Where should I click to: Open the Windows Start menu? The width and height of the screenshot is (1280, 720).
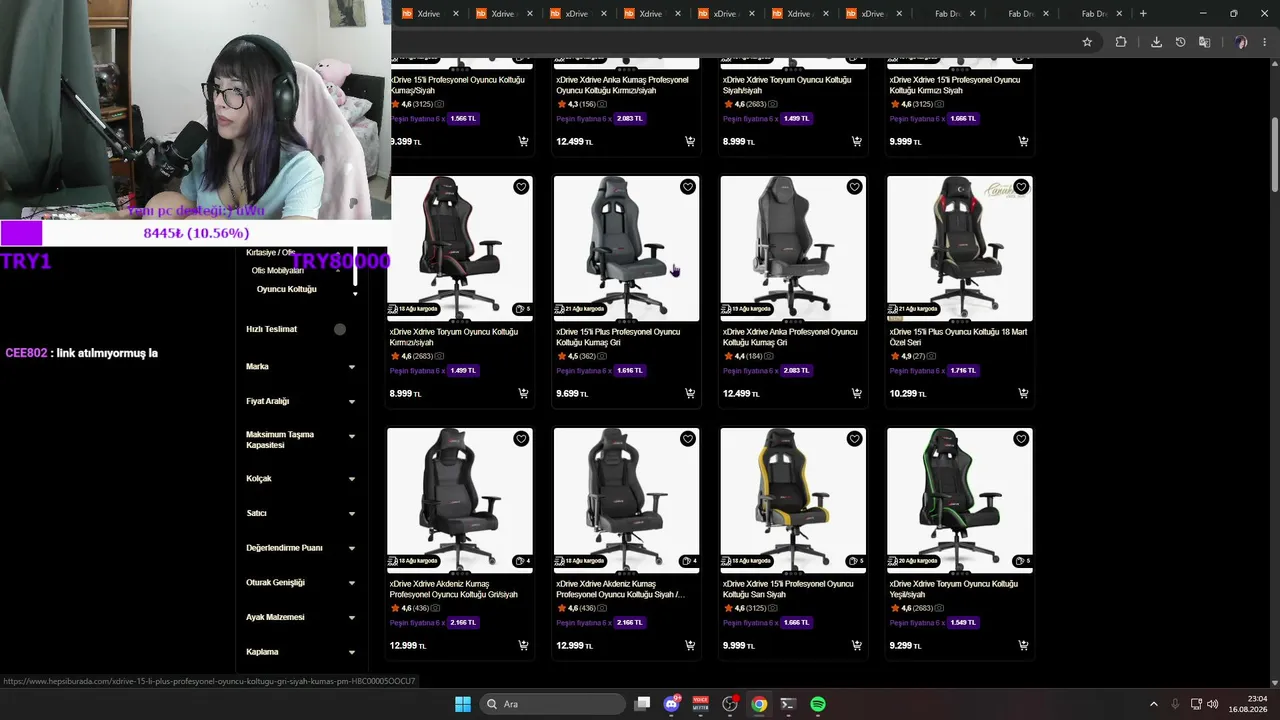[x=463, y=704]
